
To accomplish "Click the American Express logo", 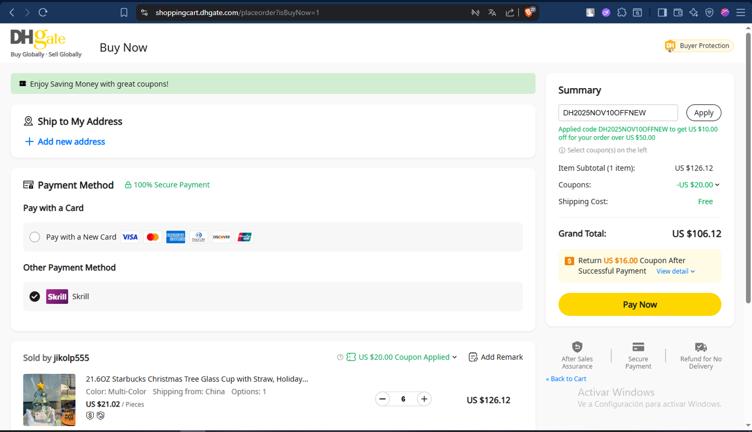I will [x=176, y=237].
